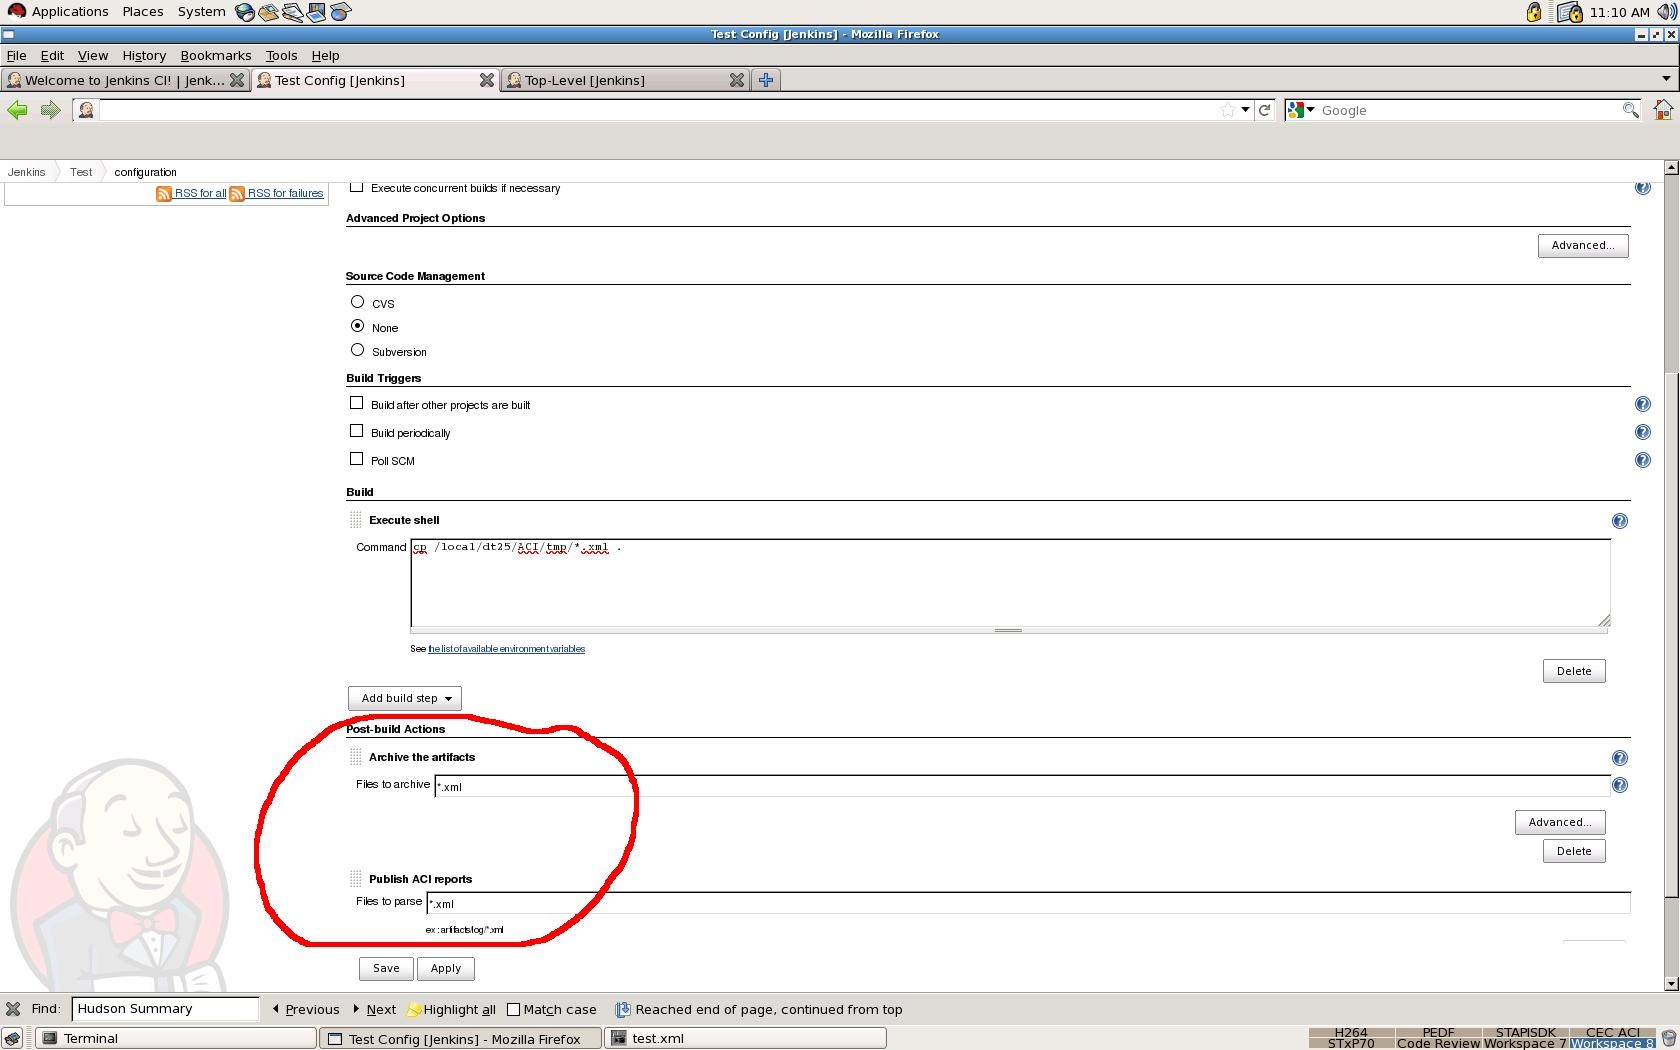Open the Tools menu
The image size is (1680, 1050).
point(281,55)
